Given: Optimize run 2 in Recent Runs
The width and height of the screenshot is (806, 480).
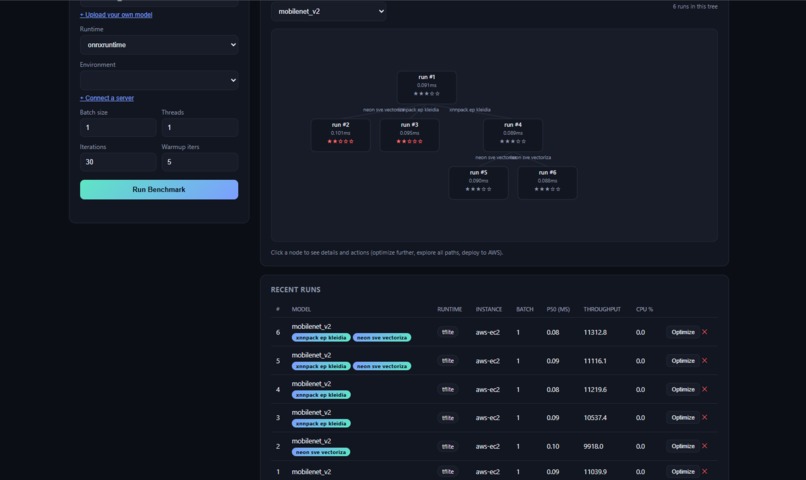Looking at the screenshot, I should tap(683, 446).
